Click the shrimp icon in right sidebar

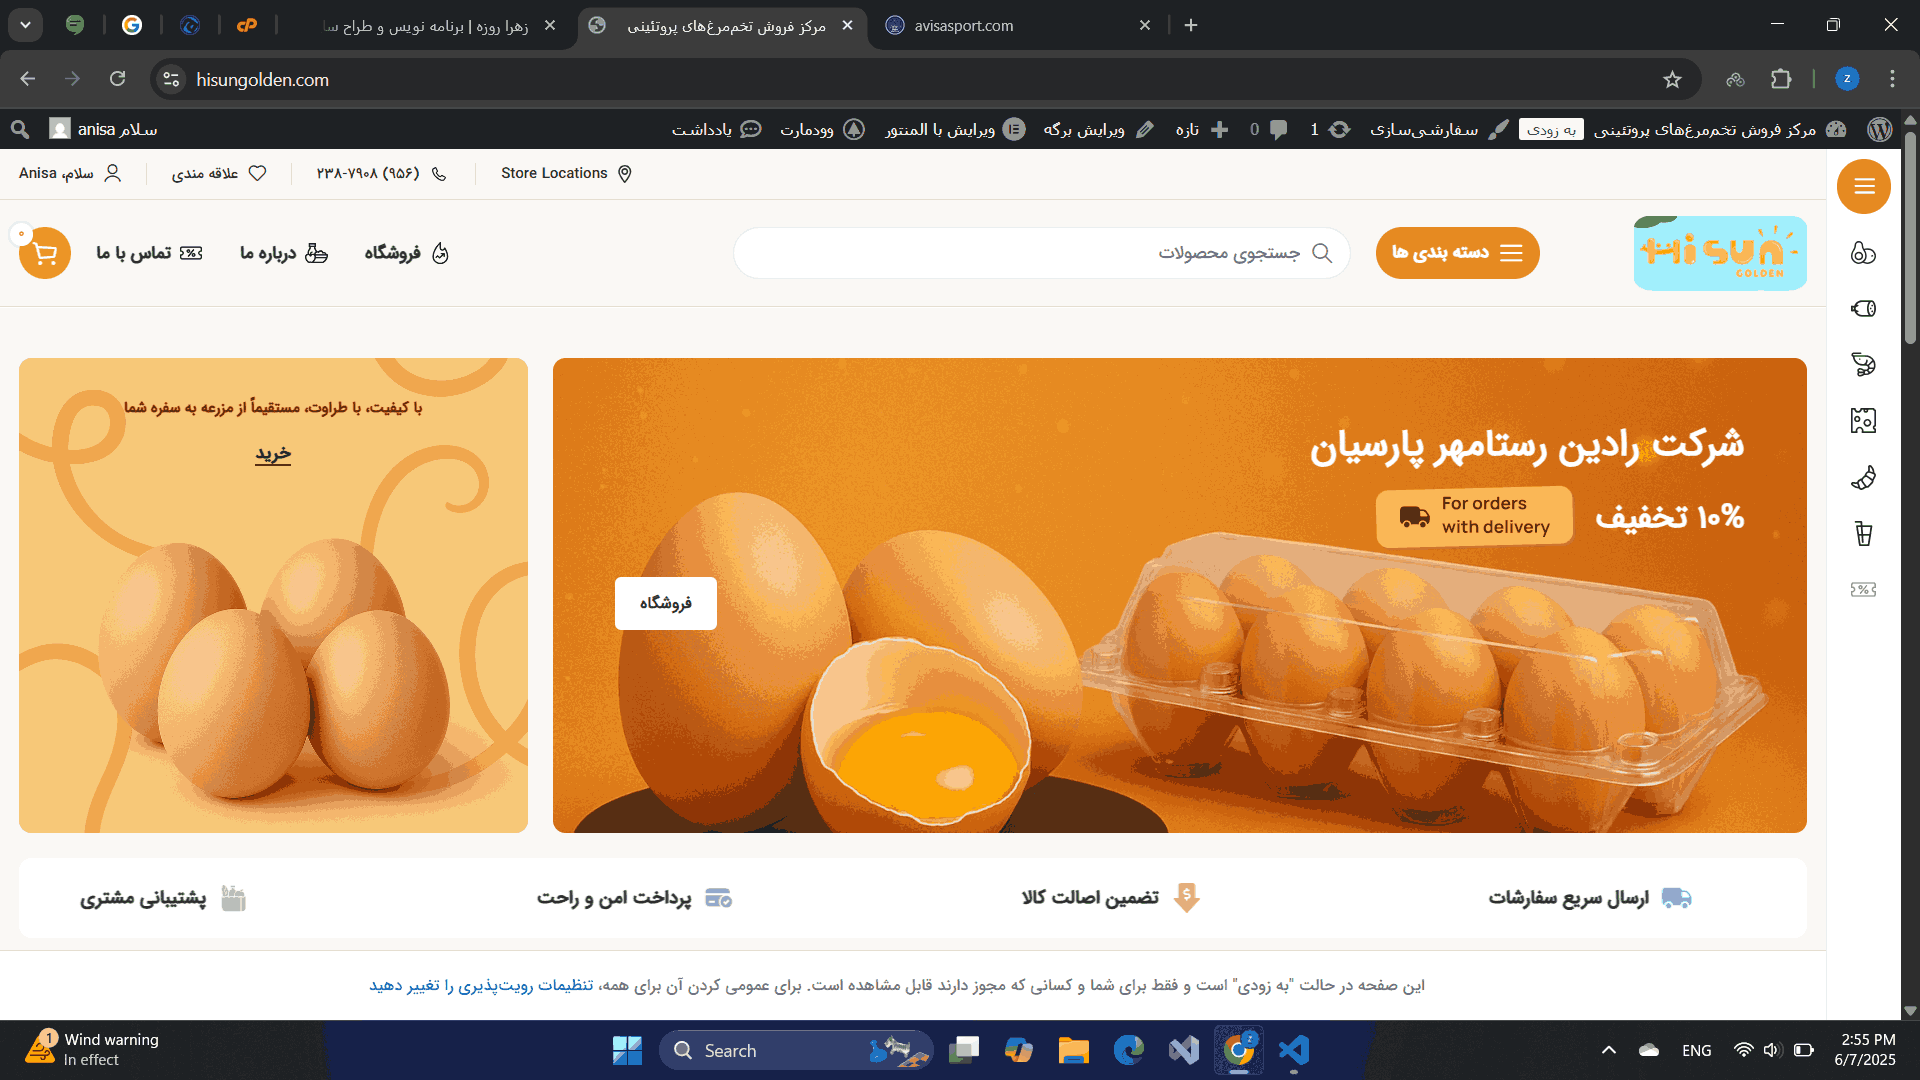[x=1863, y=365]
